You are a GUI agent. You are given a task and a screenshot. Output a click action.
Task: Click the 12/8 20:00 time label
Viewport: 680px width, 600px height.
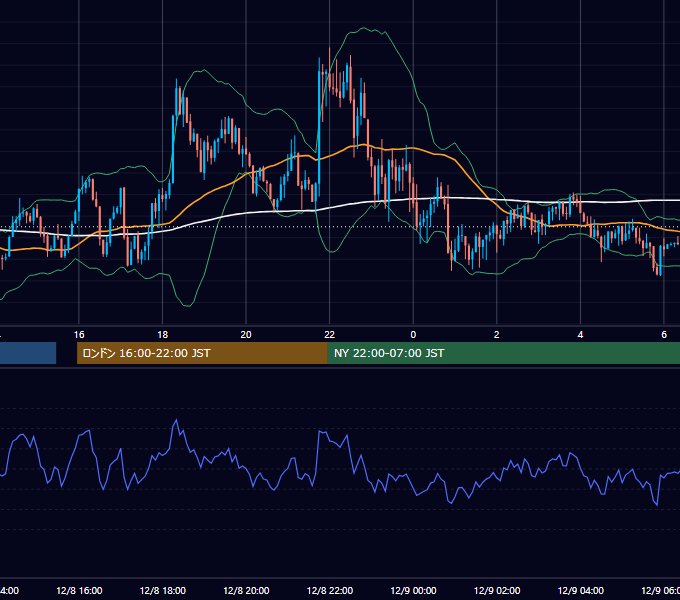point(246,590)
